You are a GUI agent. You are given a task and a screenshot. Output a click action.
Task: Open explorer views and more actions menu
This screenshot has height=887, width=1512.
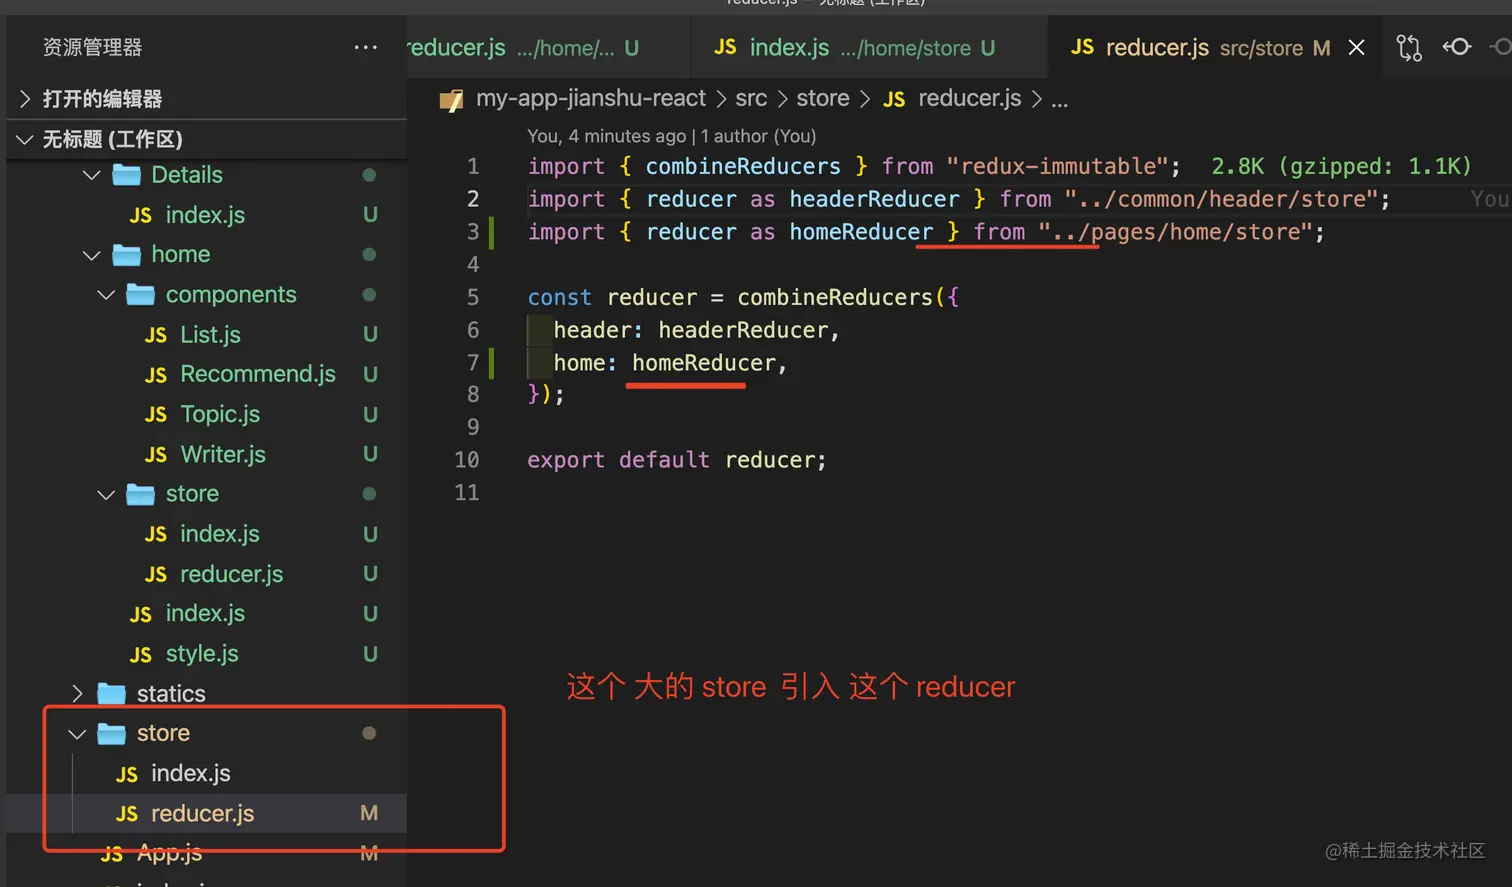point(366,47)
